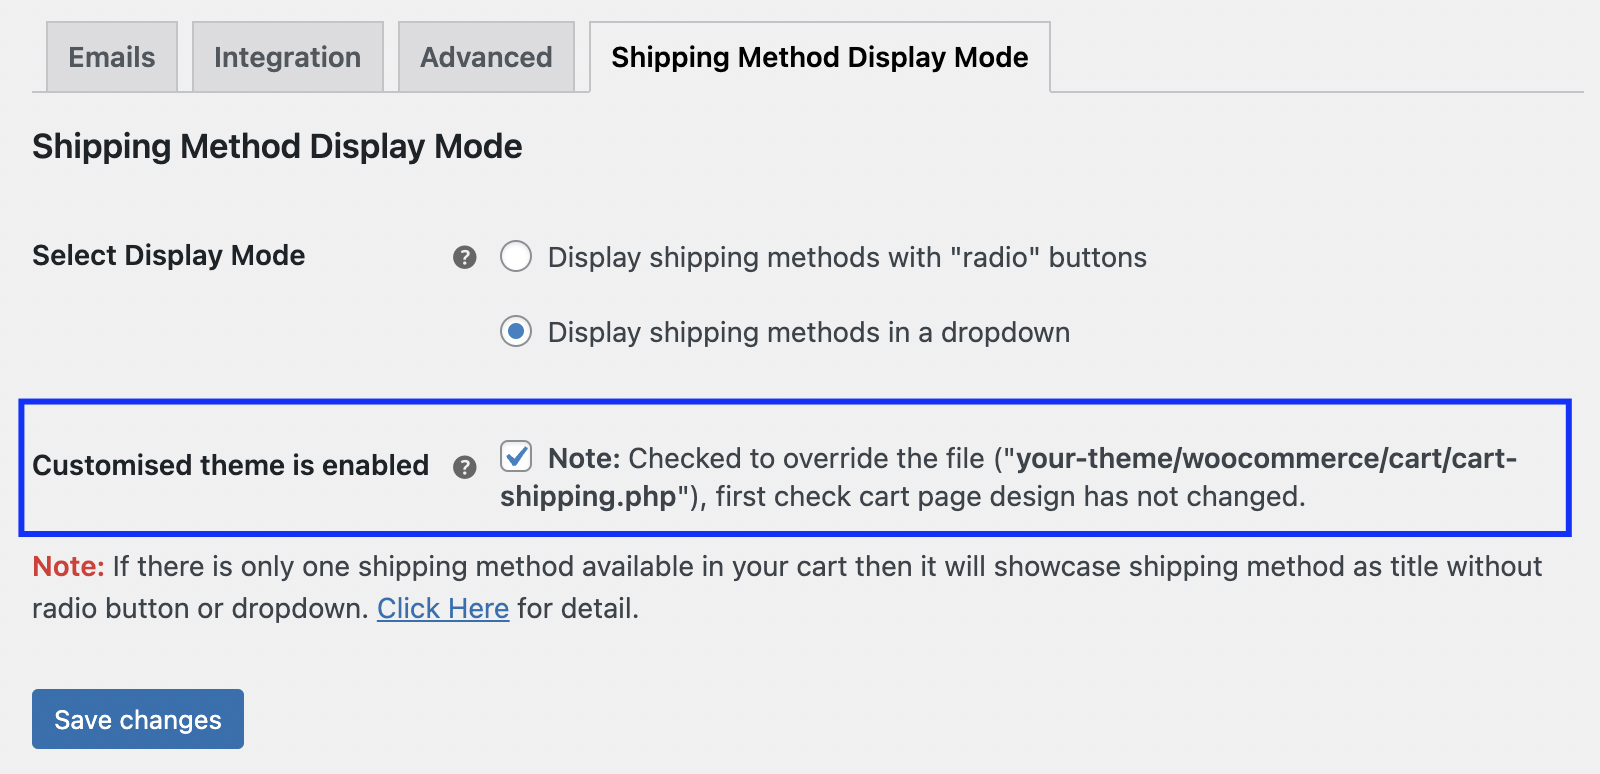Click the Customised theme is enabled field label
The image size is (1600, 774).
tap(230, 466)
